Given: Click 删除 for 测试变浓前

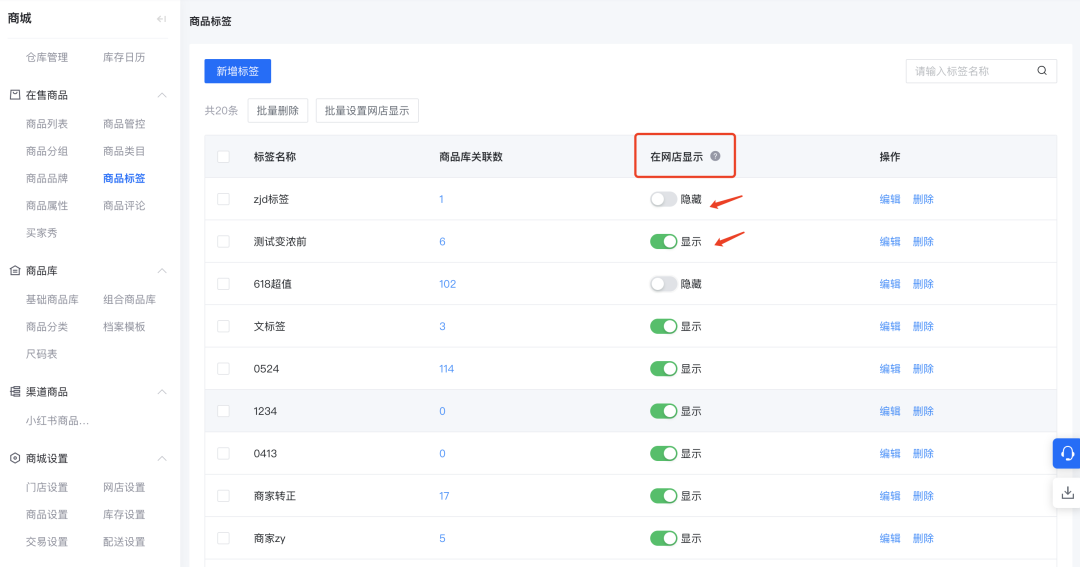Looking at the screenshot, I should click(x=923, y=242).
